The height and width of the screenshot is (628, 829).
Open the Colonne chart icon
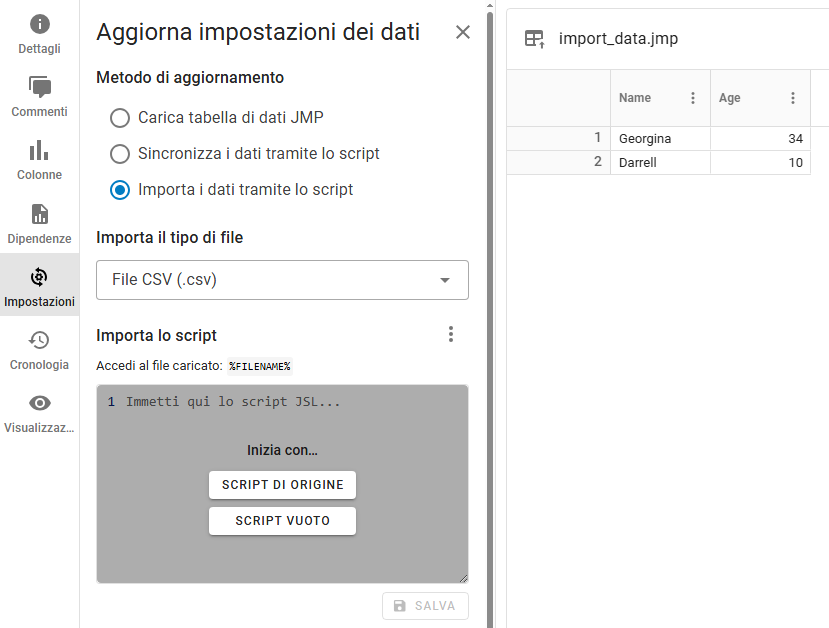[x=39, y=151]
